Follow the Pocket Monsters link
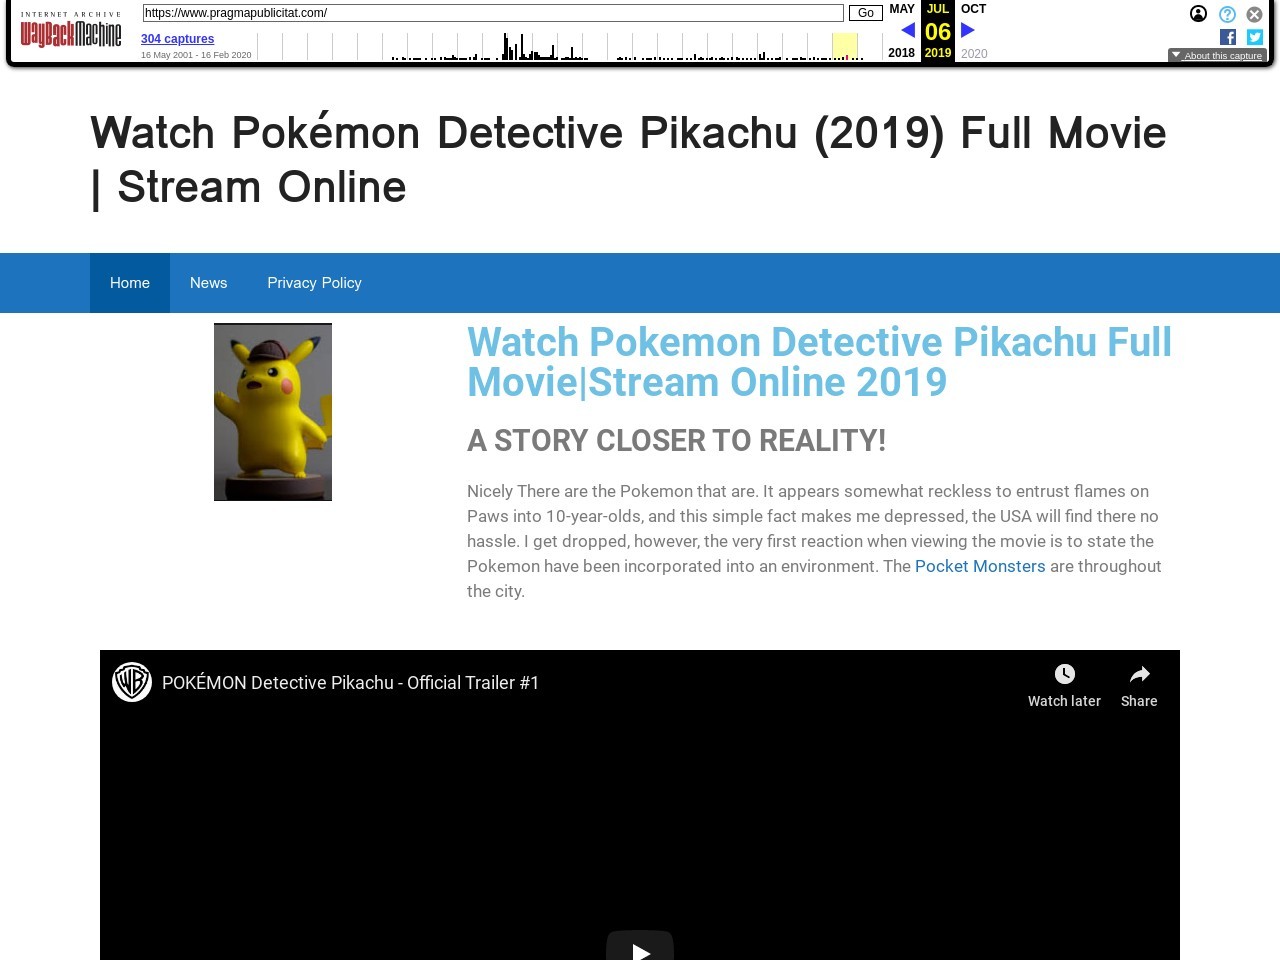Screen dimensions: 1280x960 coord(980,566)
